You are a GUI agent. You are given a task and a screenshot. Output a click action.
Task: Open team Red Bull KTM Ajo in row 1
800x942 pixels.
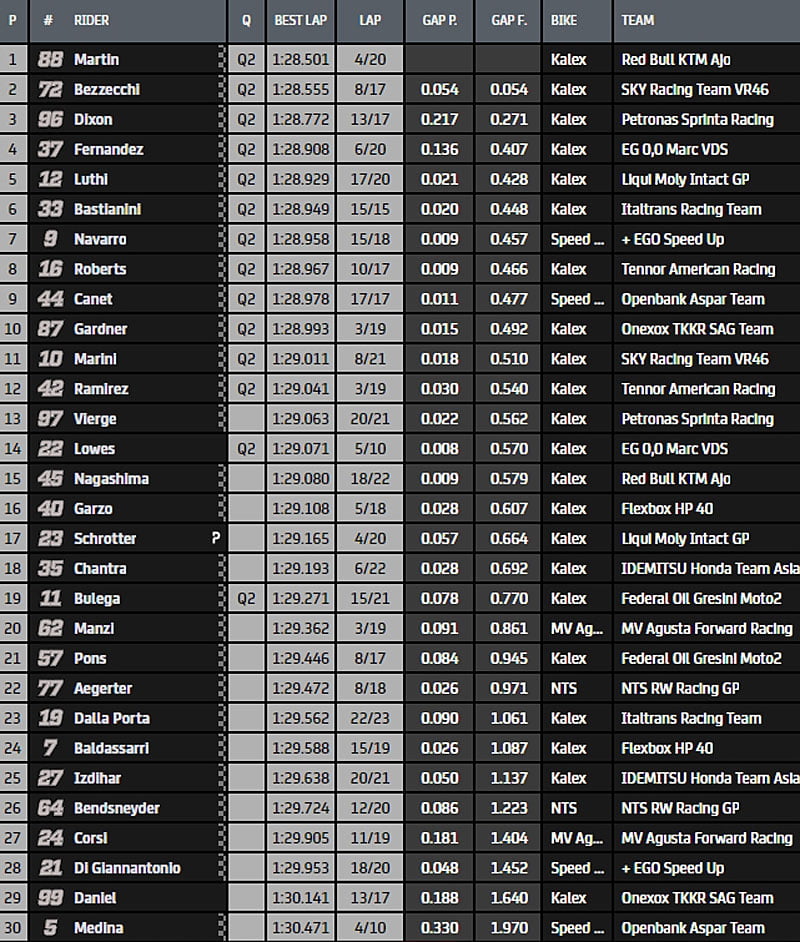(x=675, y=59)
